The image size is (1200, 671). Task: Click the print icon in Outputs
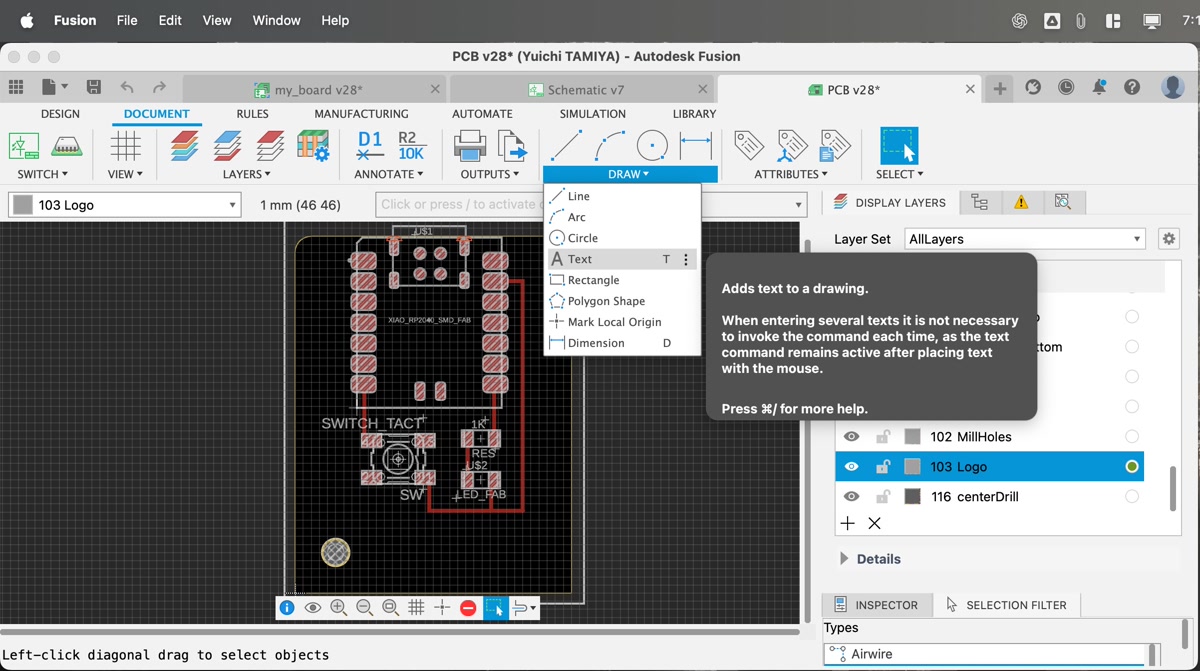[469, 146]
